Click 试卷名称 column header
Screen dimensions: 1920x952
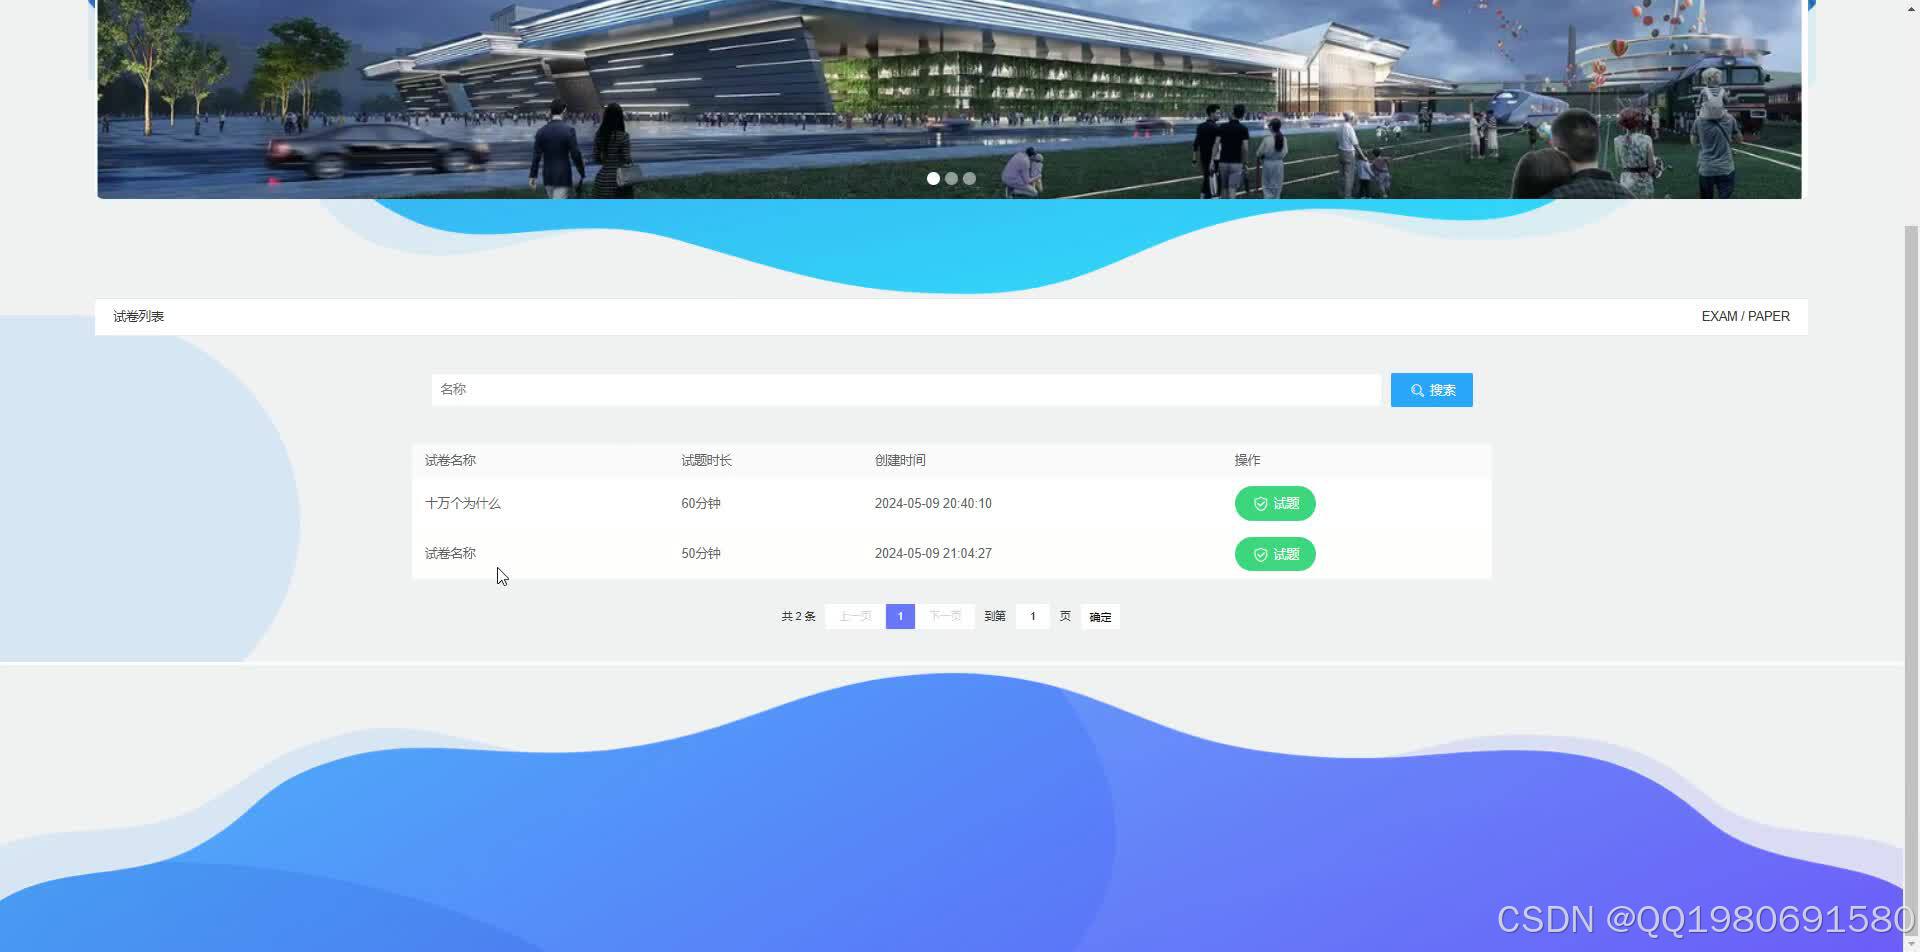point(450,460)
